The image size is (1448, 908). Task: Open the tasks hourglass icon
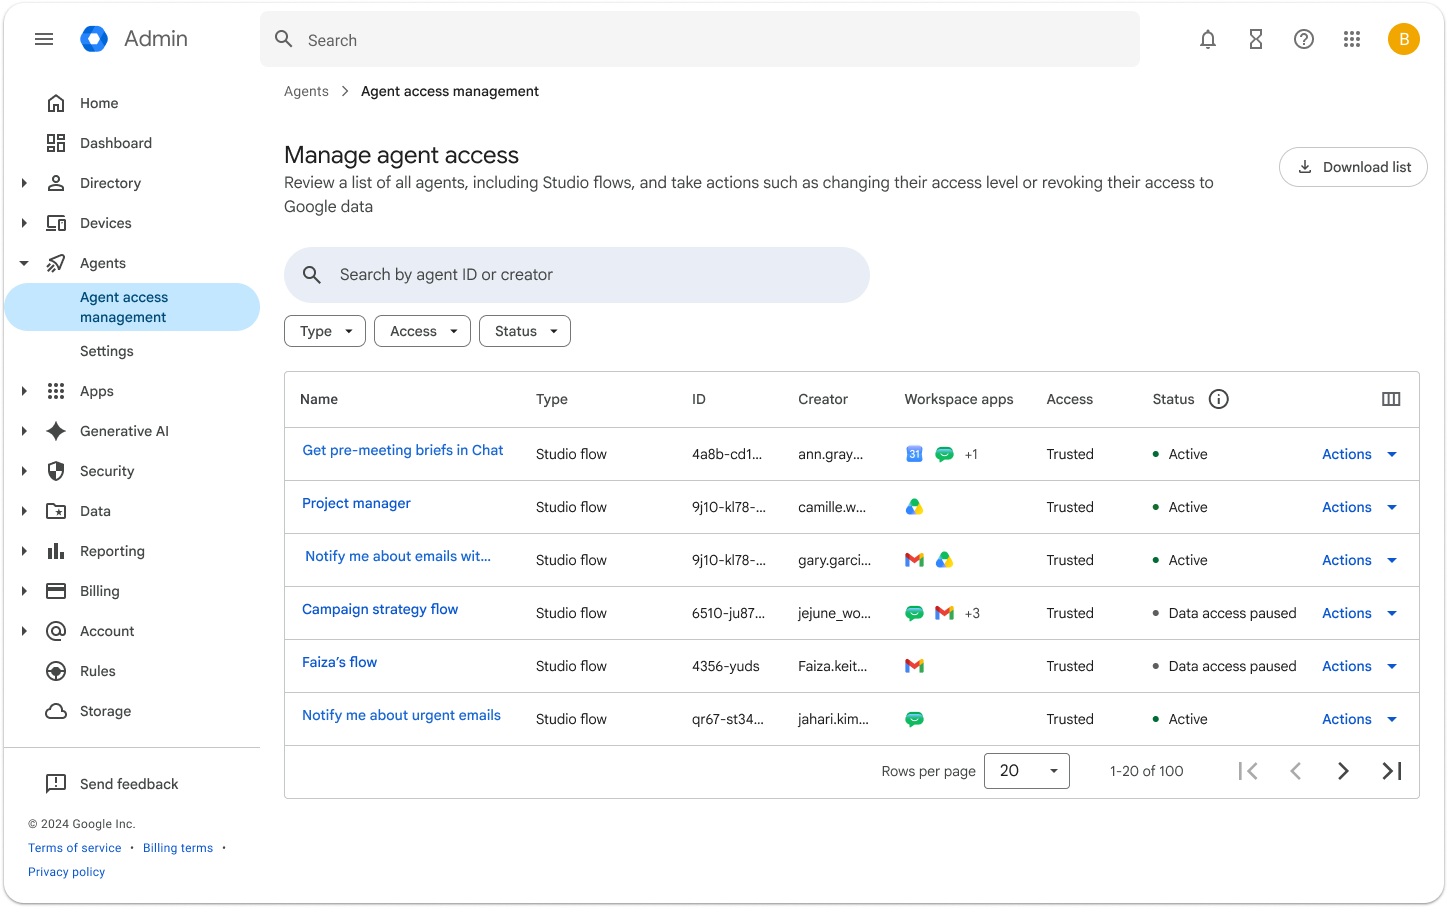coord(1256,39)
